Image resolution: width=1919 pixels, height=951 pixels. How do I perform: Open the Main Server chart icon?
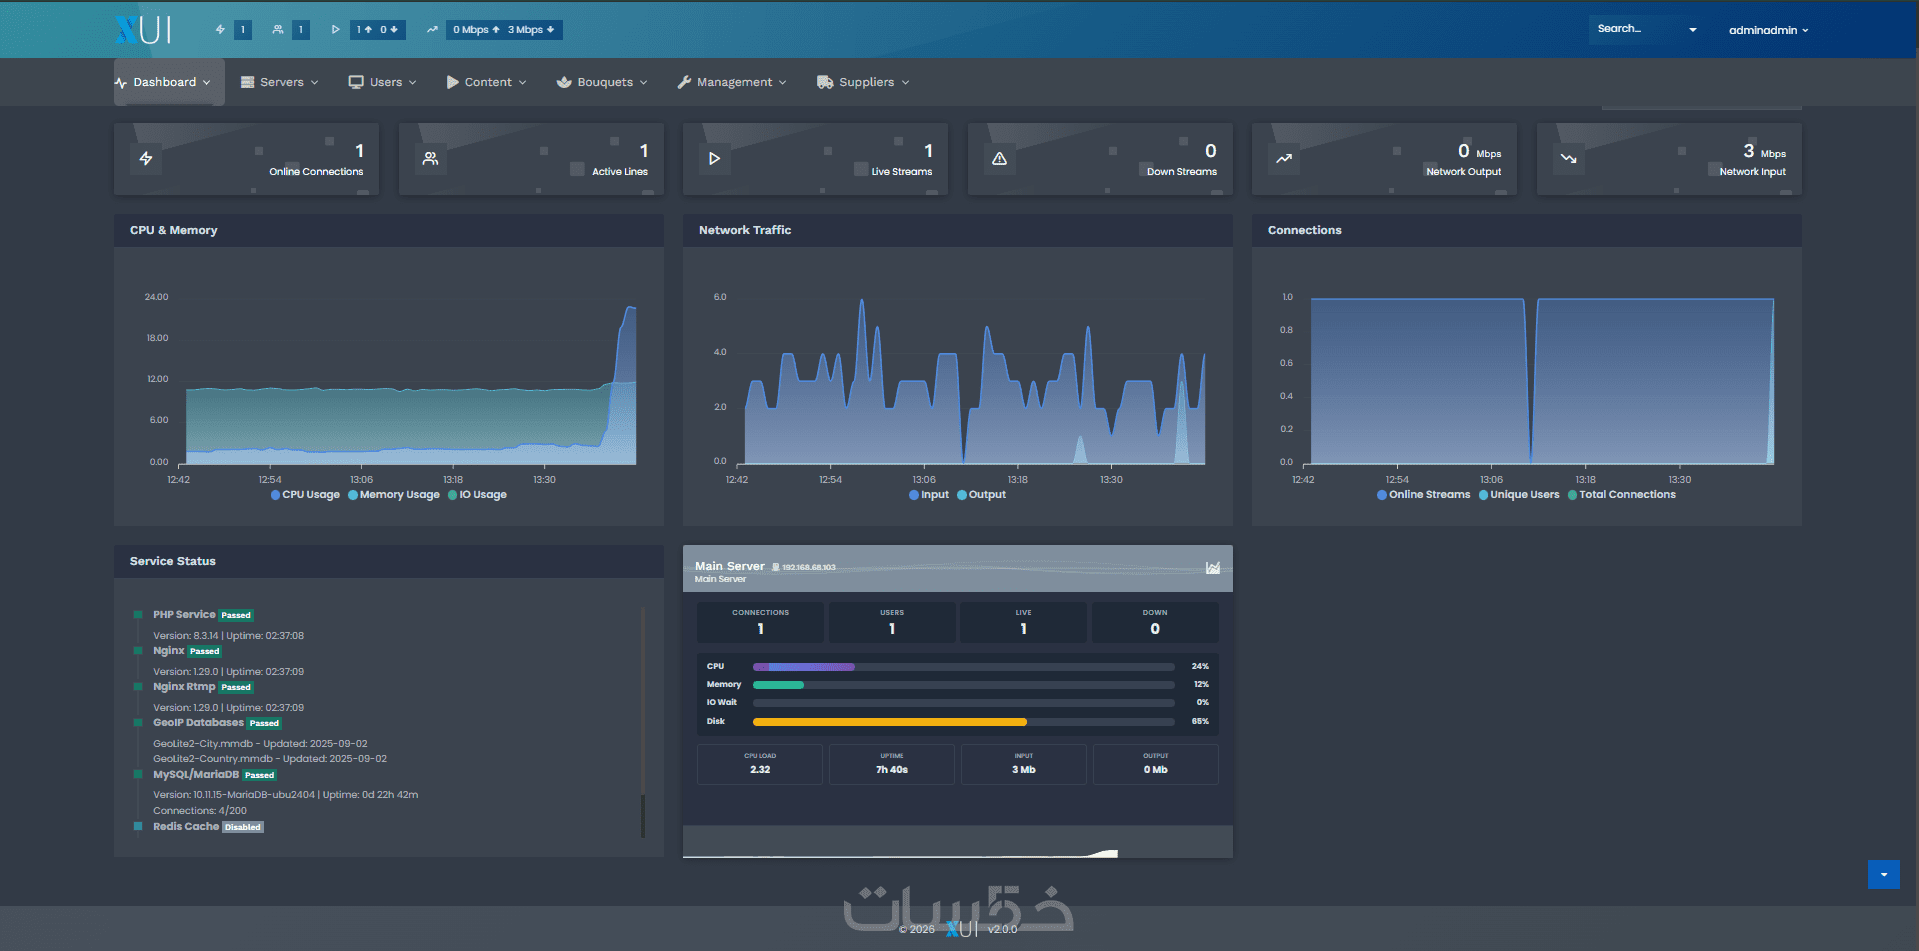tap(1213, 568)
